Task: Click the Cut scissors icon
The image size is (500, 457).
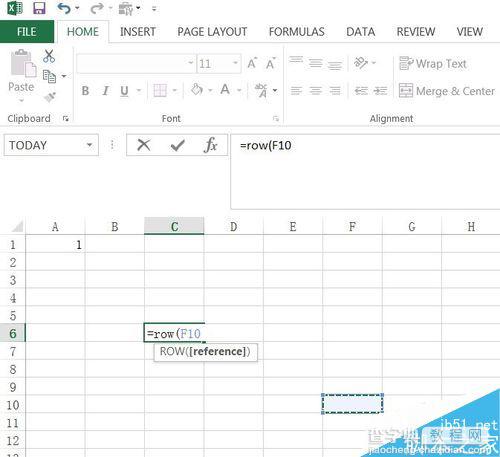Action: click(49, 56)
